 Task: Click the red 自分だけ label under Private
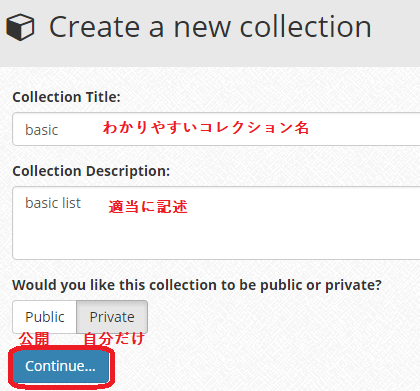pos(114,339)
